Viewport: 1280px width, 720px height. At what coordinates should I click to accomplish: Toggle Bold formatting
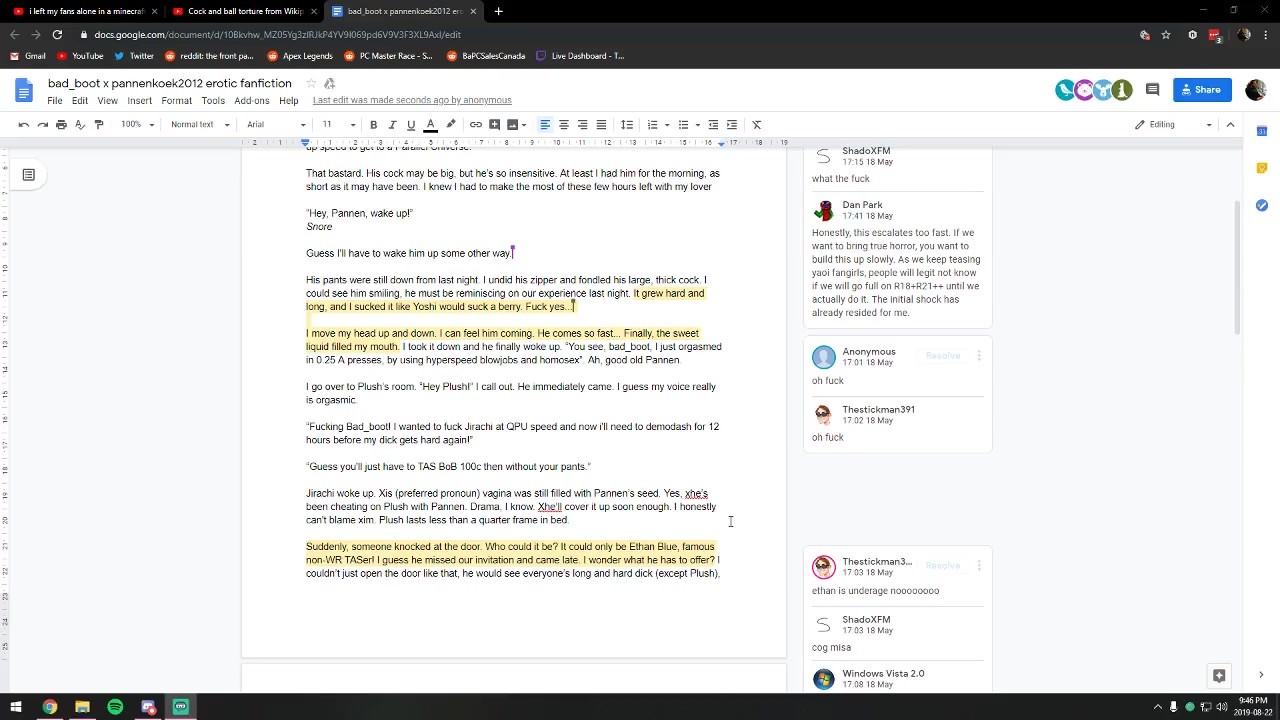click(x=373, y=124)
